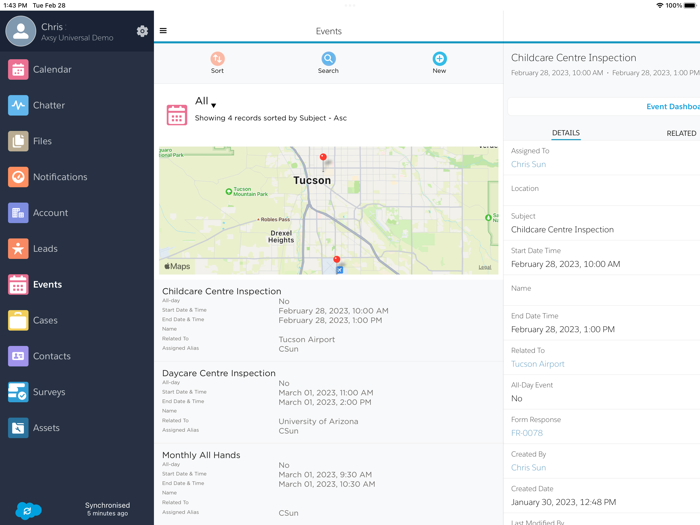Open the Leads star icon
Viewport: 700px width, 525px height.
pos(18,249)
